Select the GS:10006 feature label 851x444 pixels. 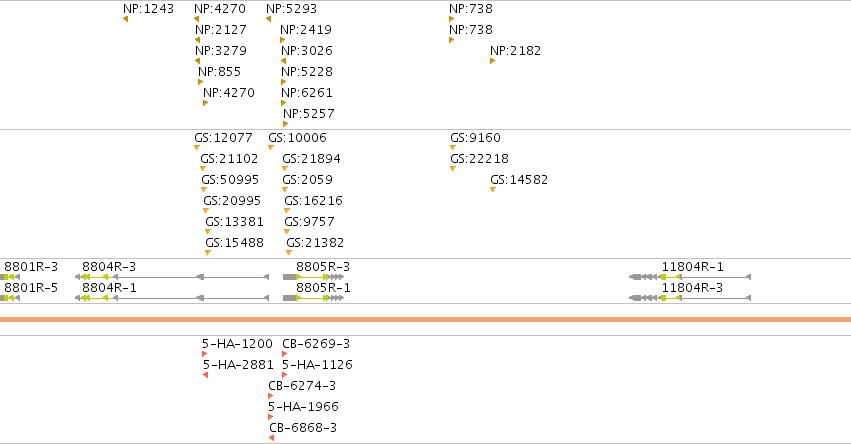click(x=297, y=138)
